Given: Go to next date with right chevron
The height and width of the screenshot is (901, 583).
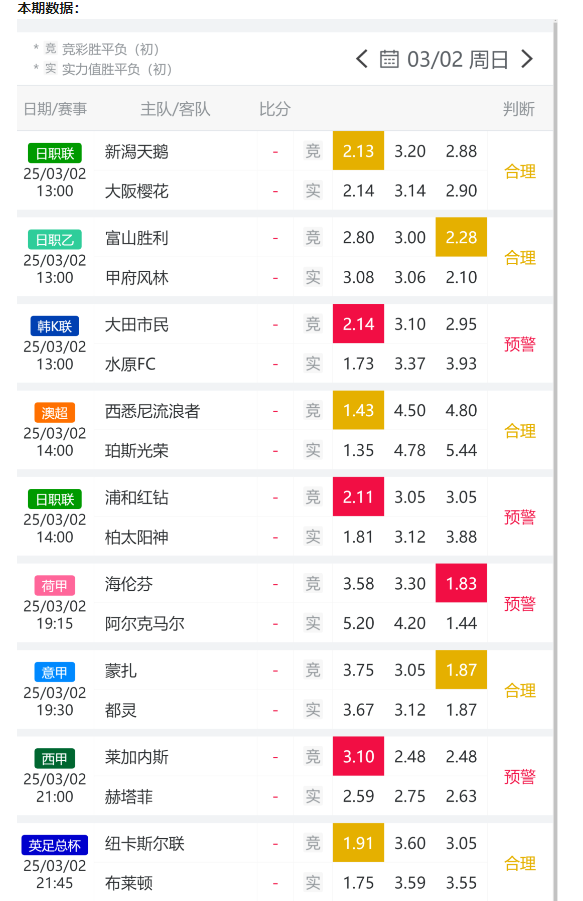Looking at the screenshot, I should [x=527, y=59].
